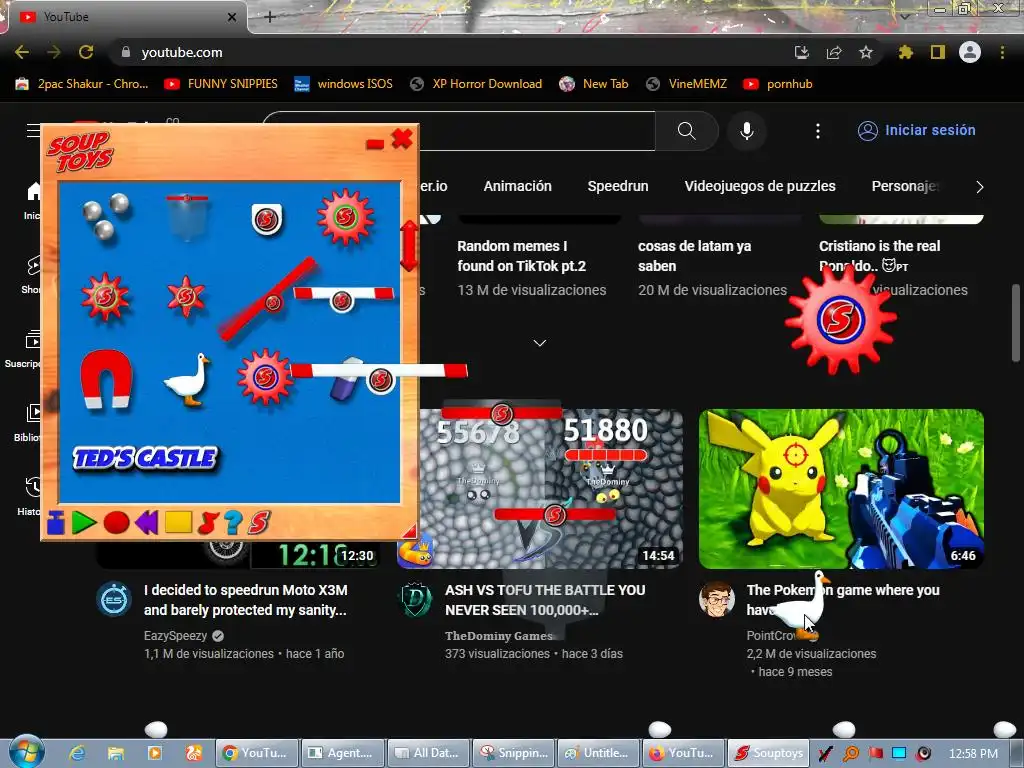Reload the YouTube page
Screen dimensions: 1024x768
point(86,52)
